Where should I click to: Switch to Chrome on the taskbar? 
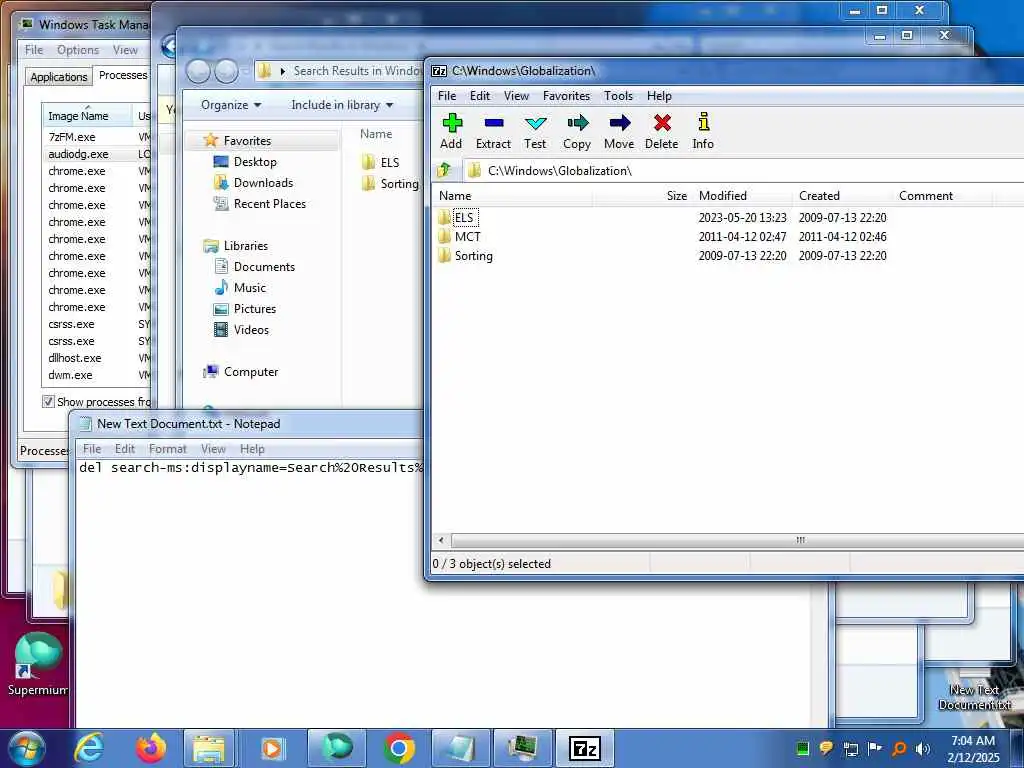coord(399,748)
